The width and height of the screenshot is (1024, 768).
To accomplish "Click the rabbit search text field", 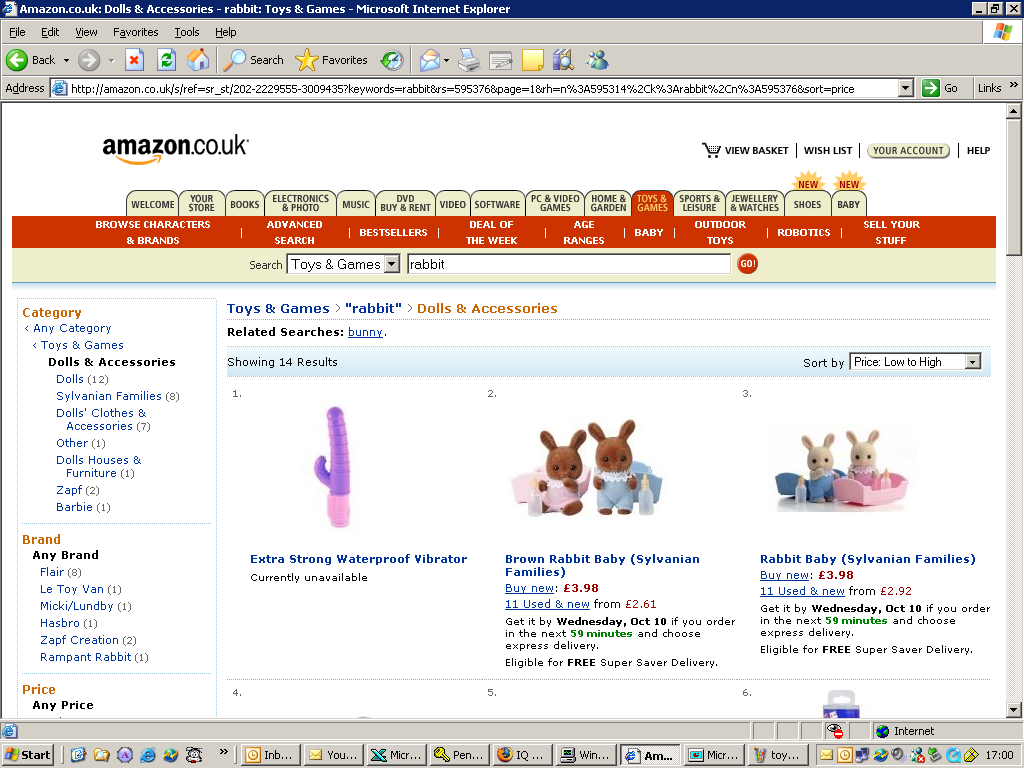I will [568, 264].
